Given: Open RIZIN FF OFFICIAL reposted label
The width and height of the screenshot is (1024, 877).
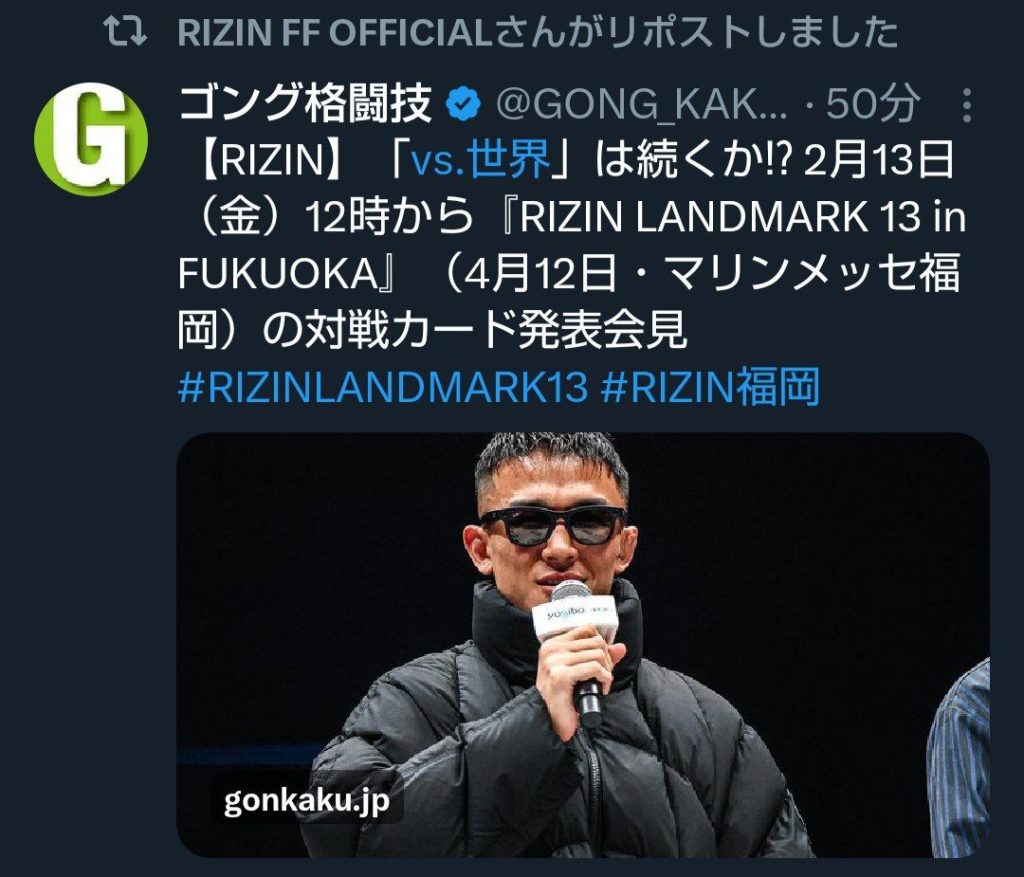Looking at the screenshot, I should 537,32.
